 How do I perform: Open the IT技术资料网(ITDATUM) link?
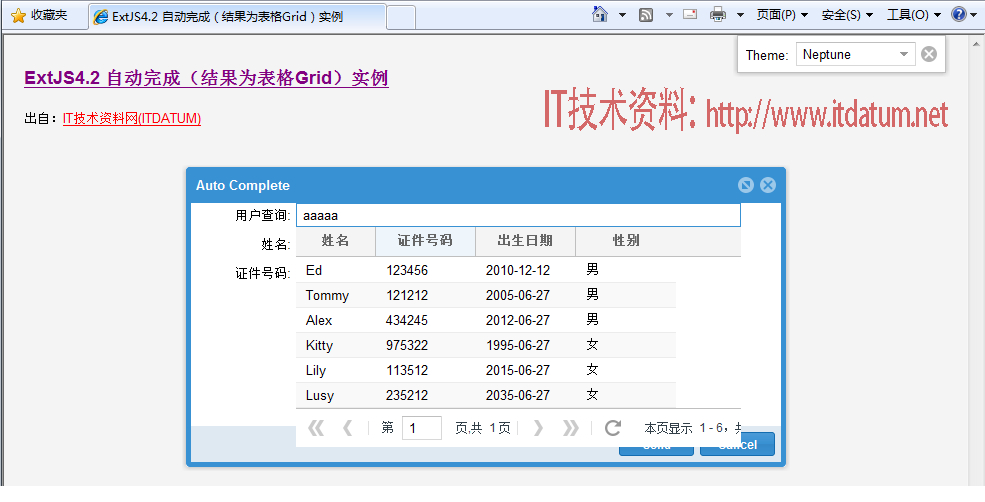132,118
